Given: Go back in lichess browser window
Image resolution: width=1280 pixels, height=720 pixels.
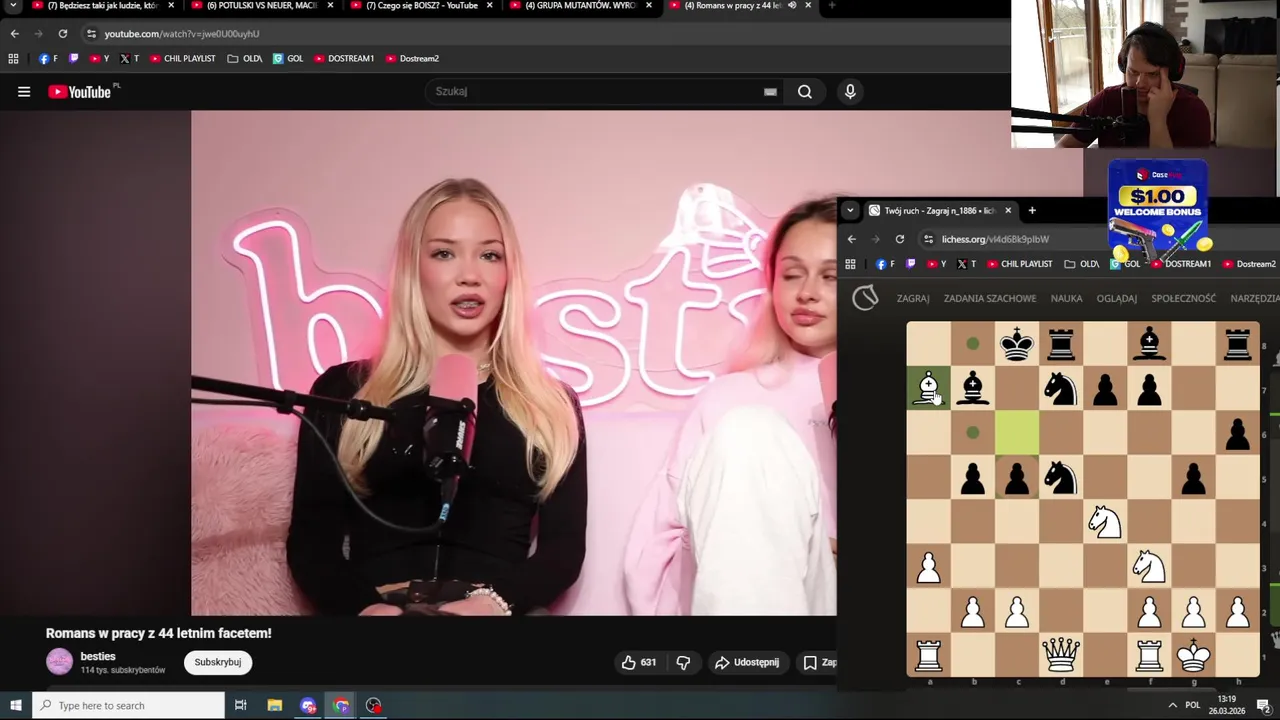Looking at the screenshot, I should 852,239.
